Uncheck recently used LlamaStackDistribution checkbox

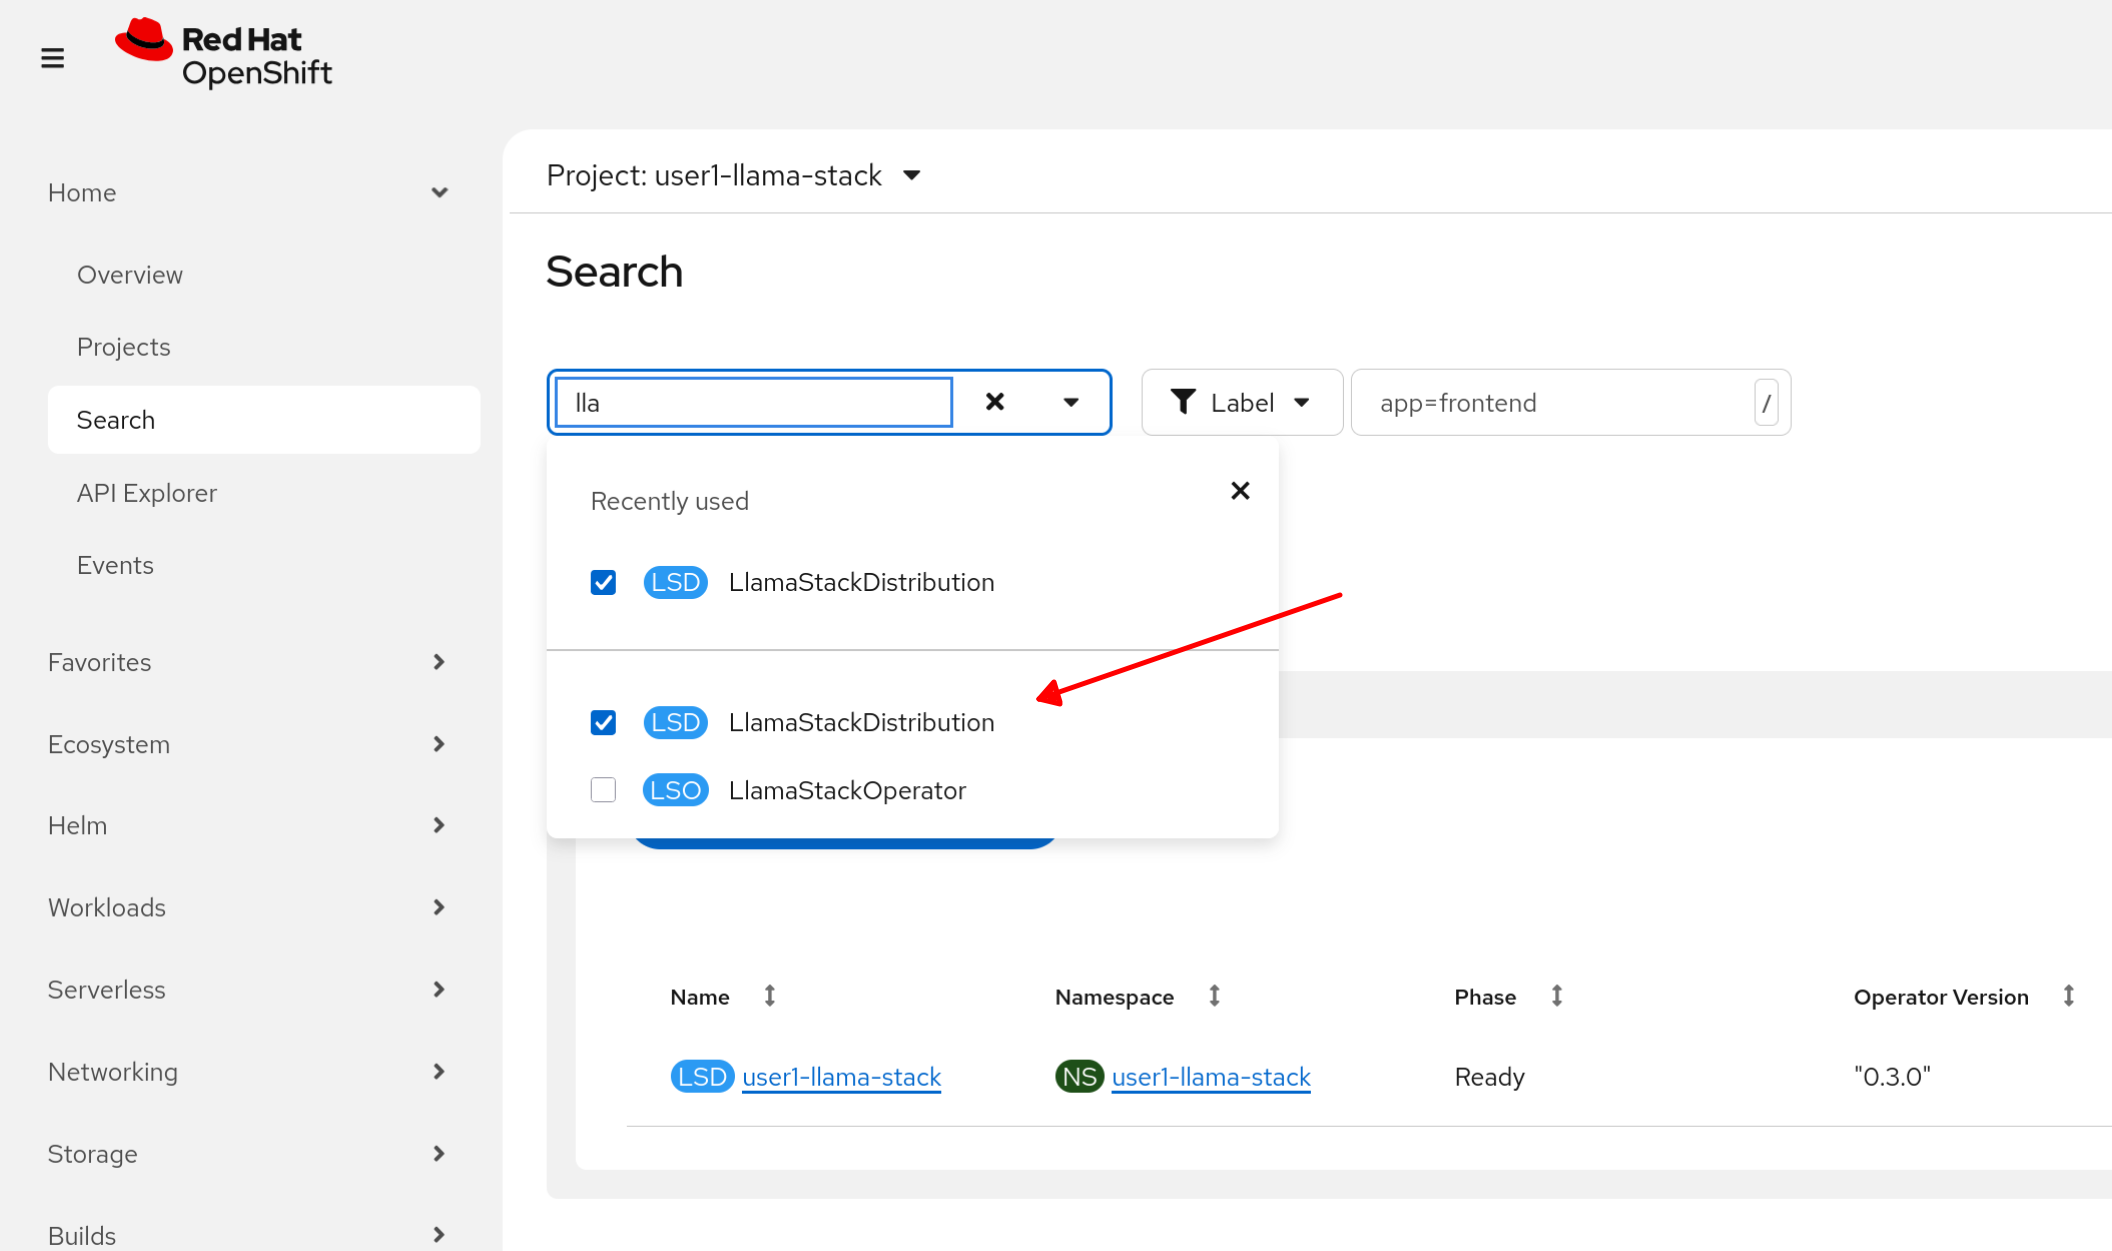click(603, 582)
